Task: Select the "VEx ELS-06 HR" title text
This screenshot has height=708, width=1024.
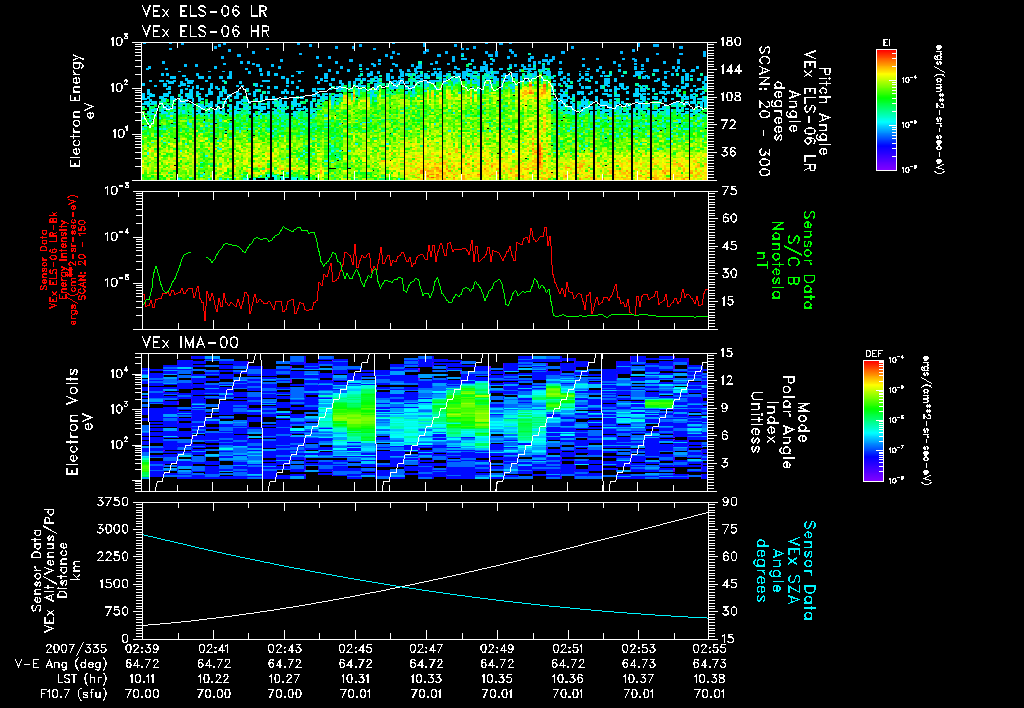Action: tap(205, 31)
